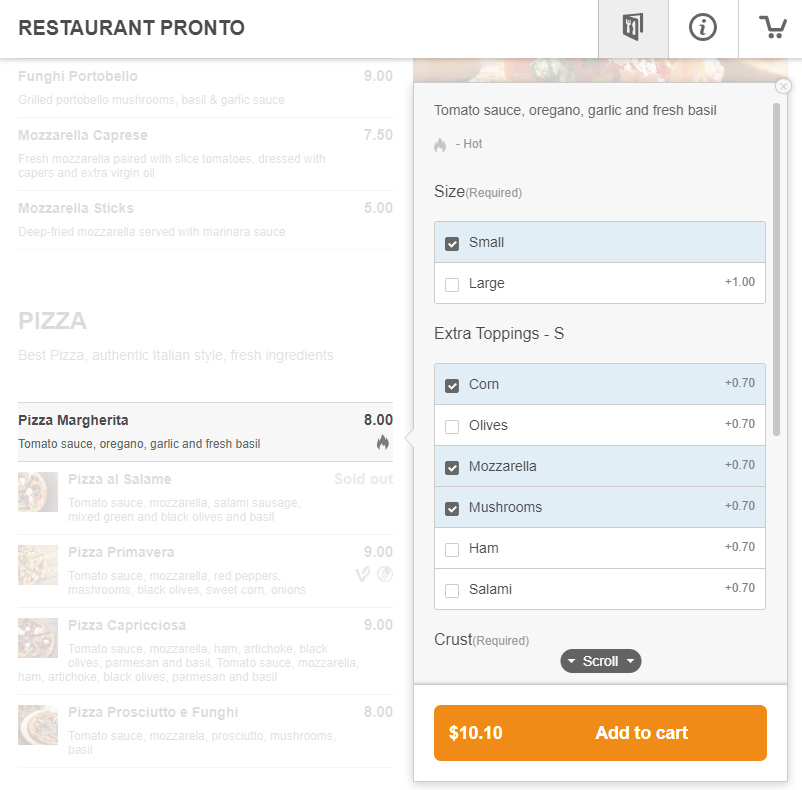Click the Hot flame icon in the popup
802x790 pixels.
pyautogui.click(x=440, y=144)
